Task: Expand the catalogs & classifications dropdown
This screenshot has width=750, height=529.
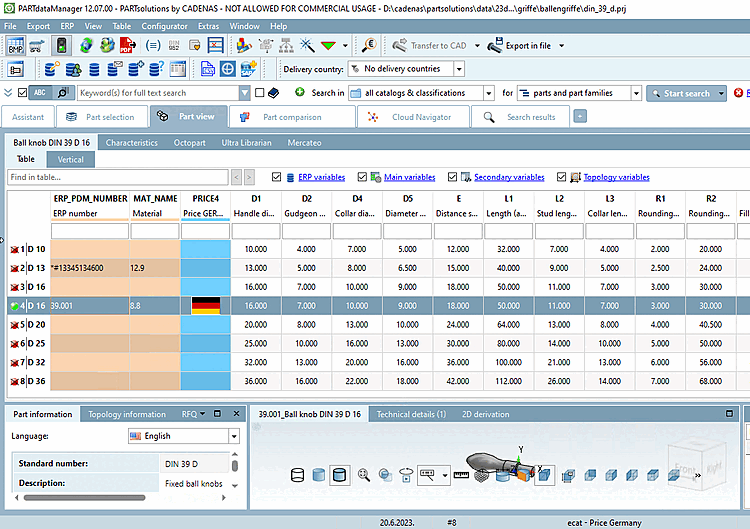Action: coord(490,93)
